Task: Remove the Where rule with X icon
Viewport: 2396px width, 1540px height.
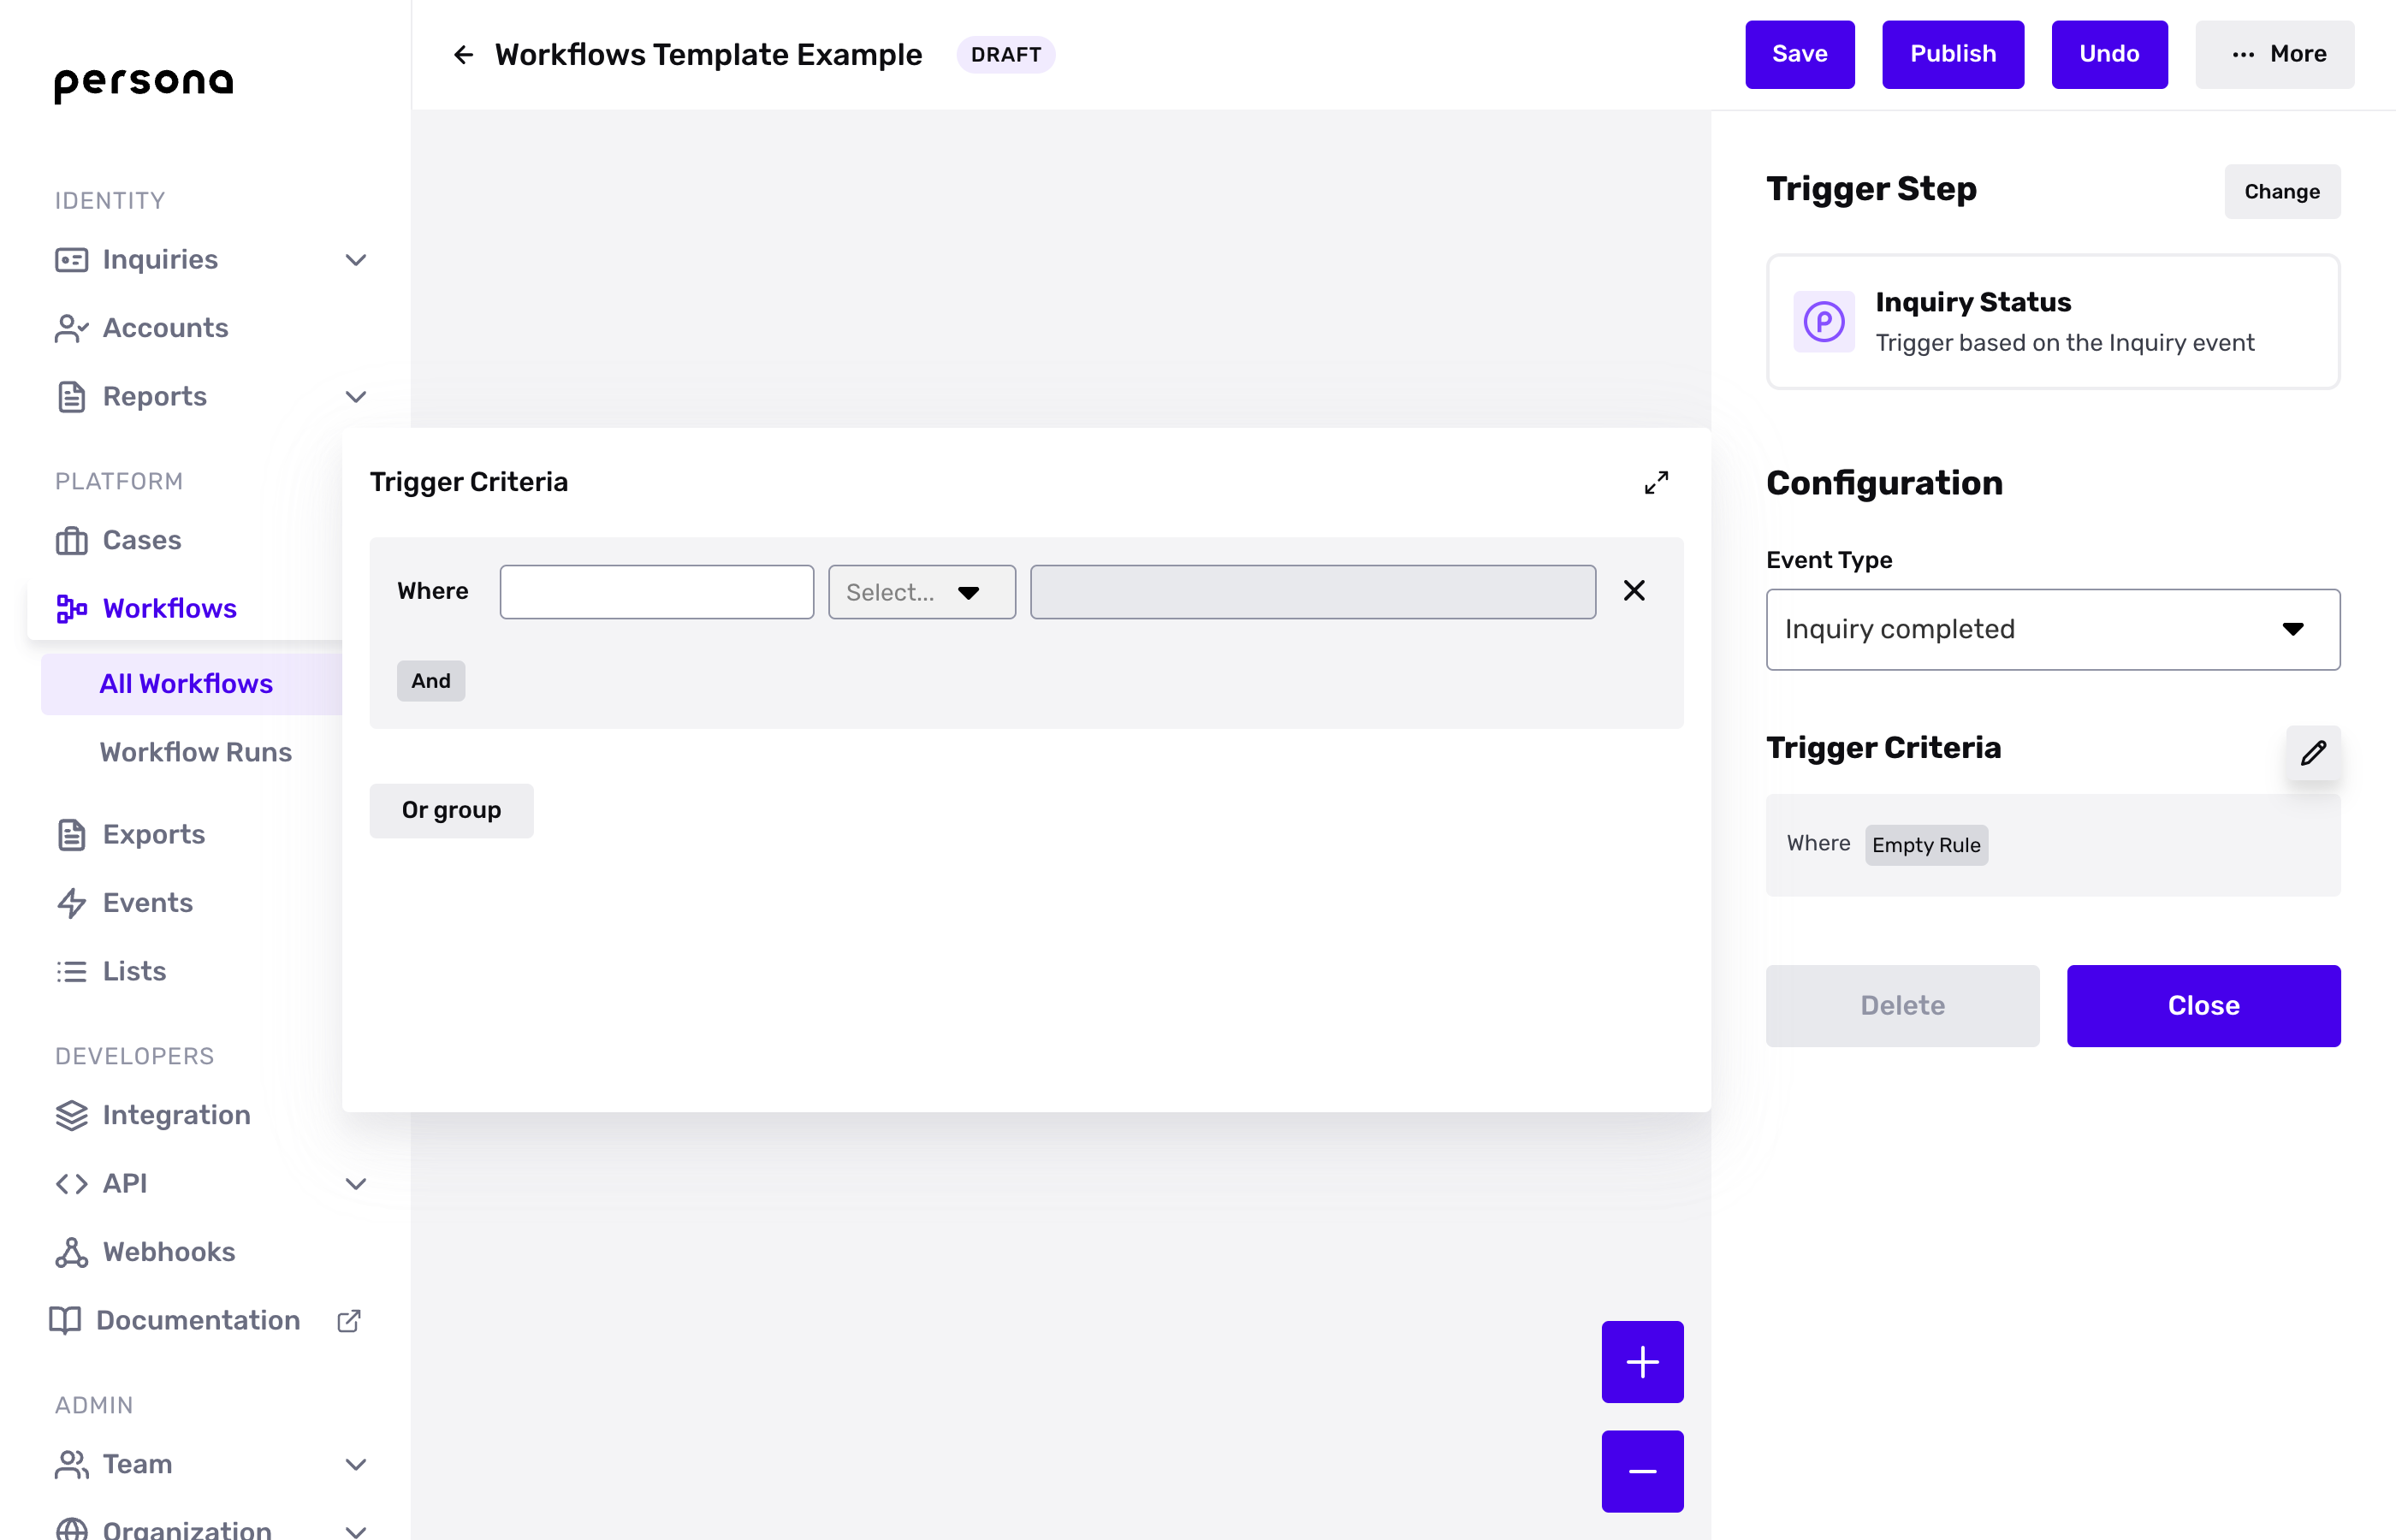Action: click(1634, 591)
